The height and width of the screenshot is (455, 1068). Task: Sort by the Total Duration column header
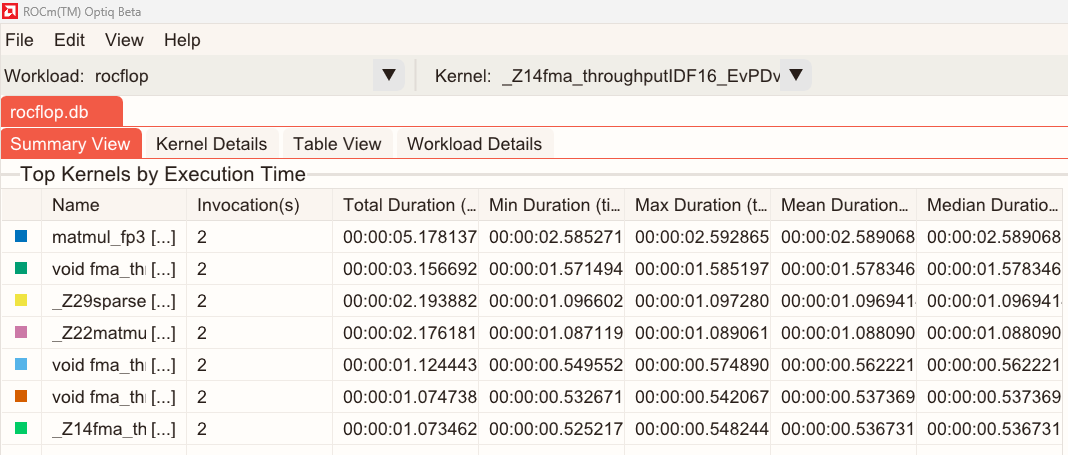410,205
